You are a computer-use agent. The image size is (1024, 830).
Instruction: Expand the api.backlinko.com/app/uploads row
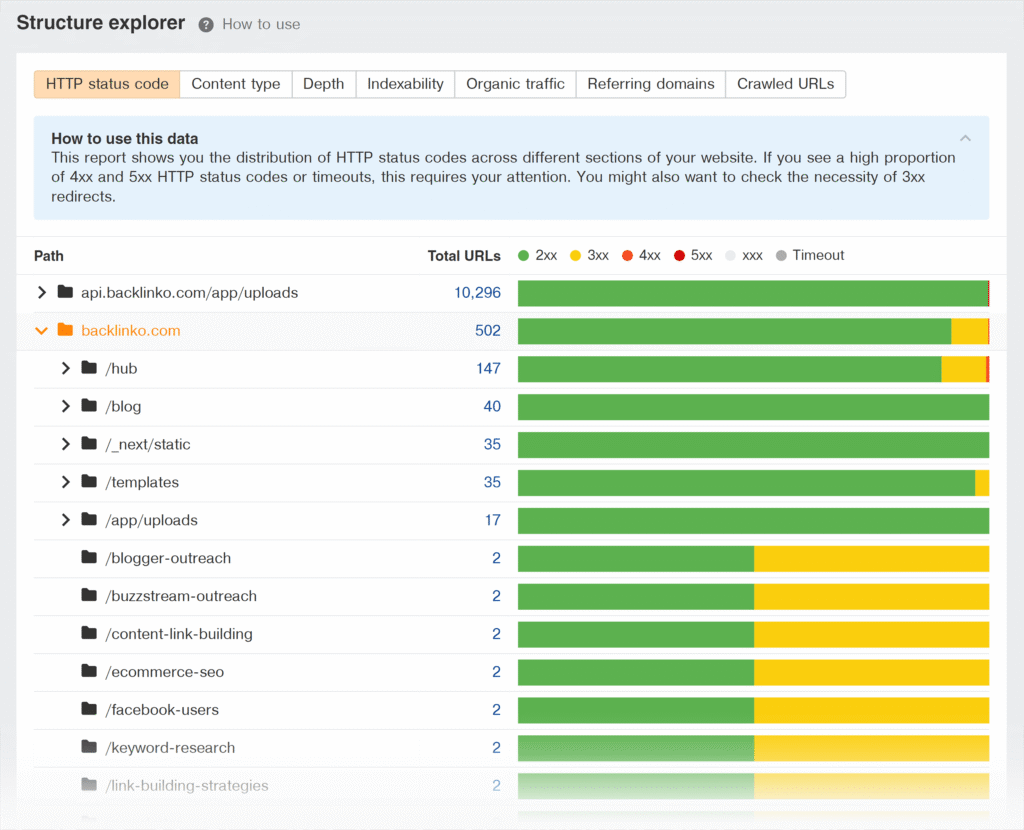tap(42, 292)
